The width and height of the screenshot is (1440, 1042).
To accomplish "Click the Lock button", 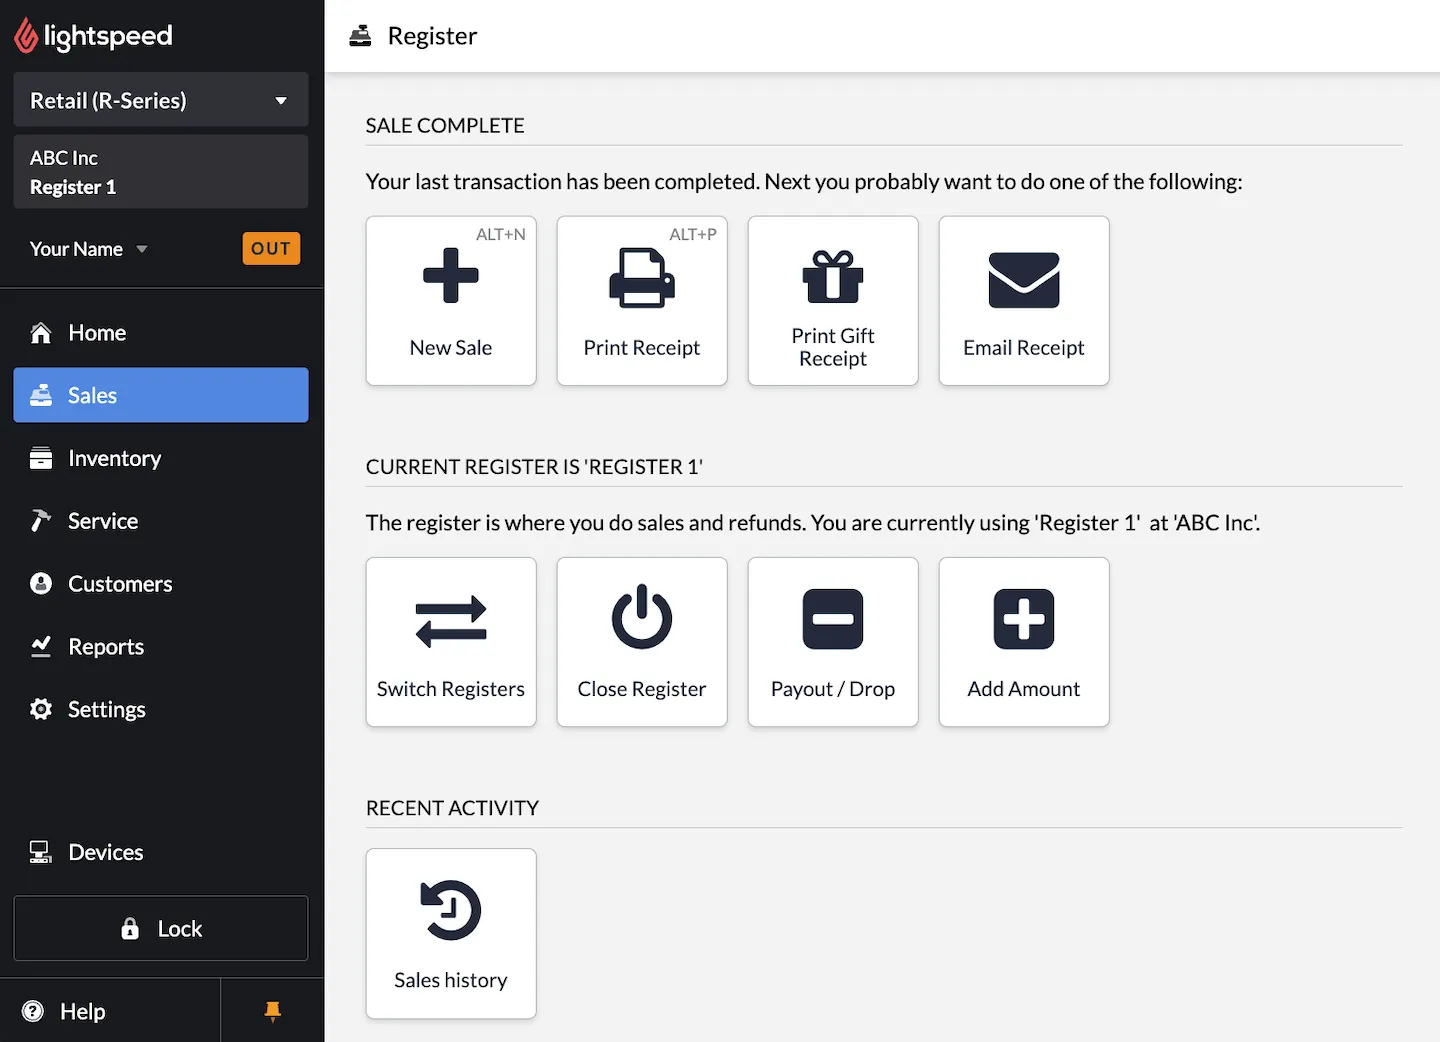I will [161, 929].
